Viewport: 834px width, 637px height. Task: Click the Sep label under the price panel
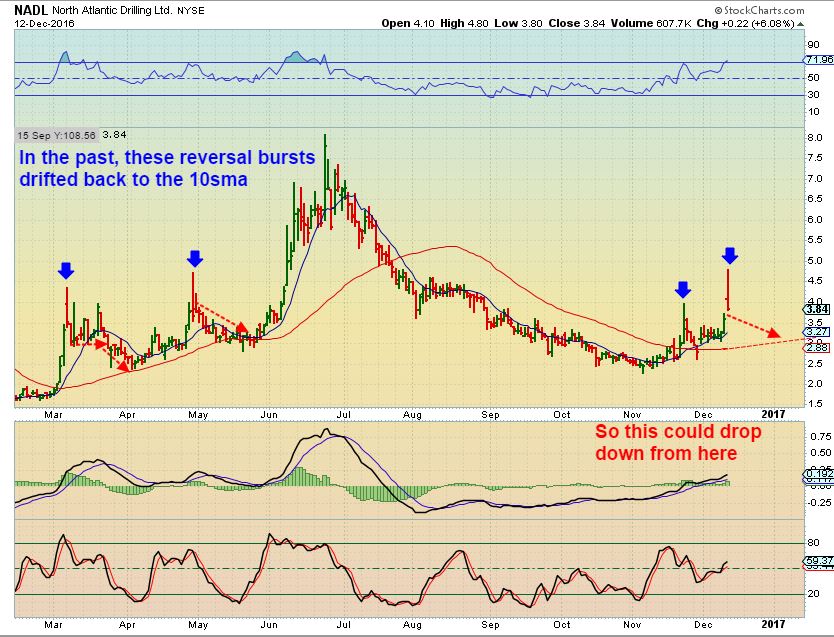coord(490,414)
